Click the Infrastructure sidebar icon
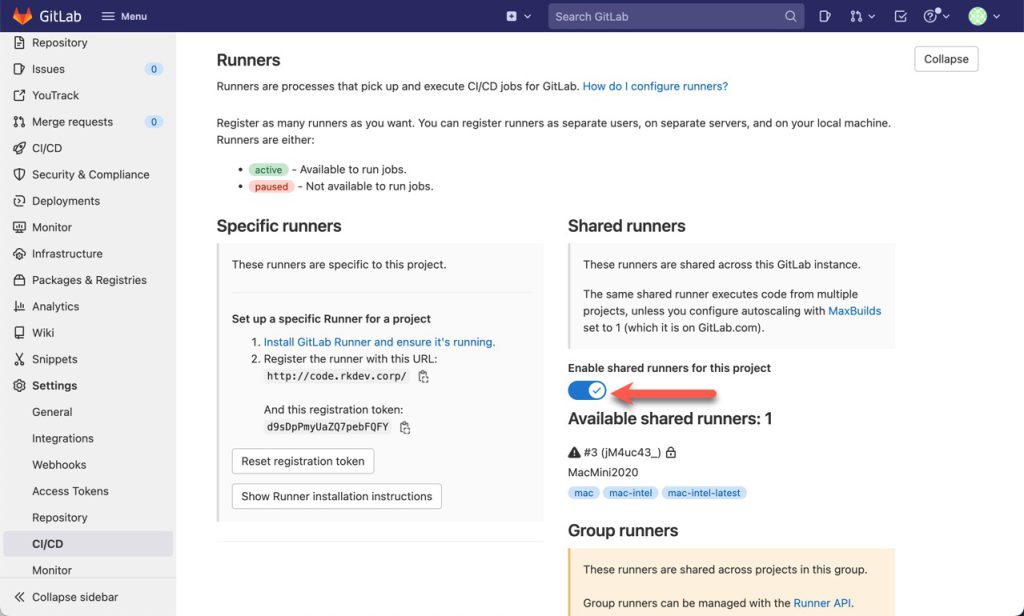The image size is (1024, 616). pos(19,253)
